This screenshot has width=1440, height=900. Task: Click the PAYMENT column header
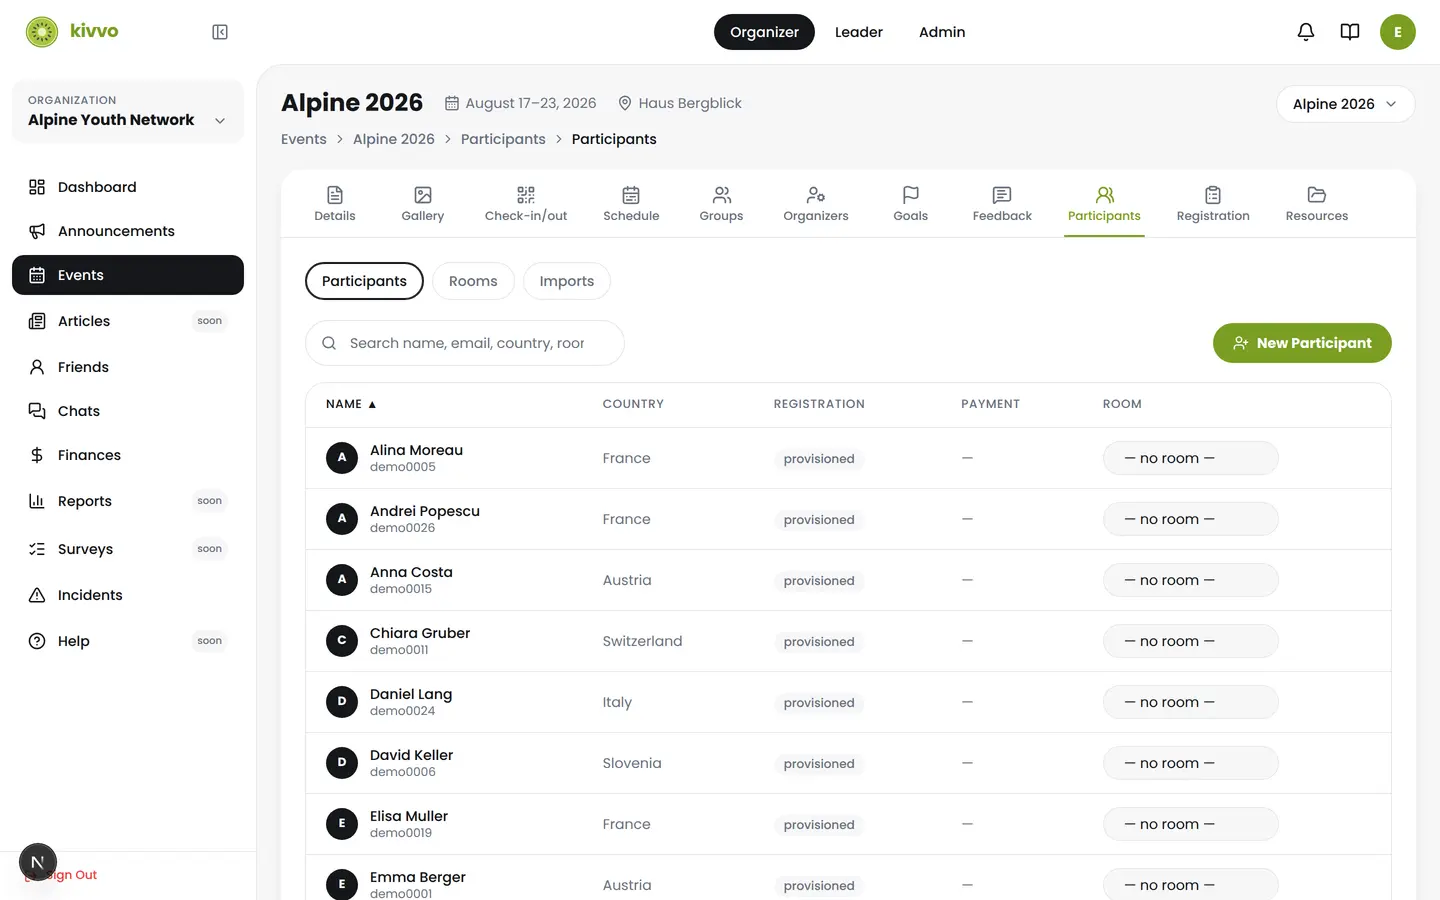coord(991,404)
